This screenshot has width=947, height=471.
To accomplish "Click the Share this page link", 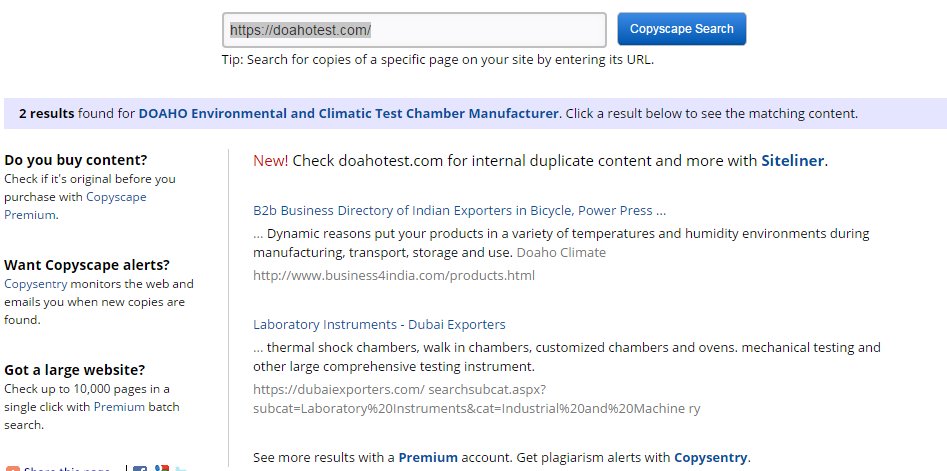I will click(x=67, y=469).
